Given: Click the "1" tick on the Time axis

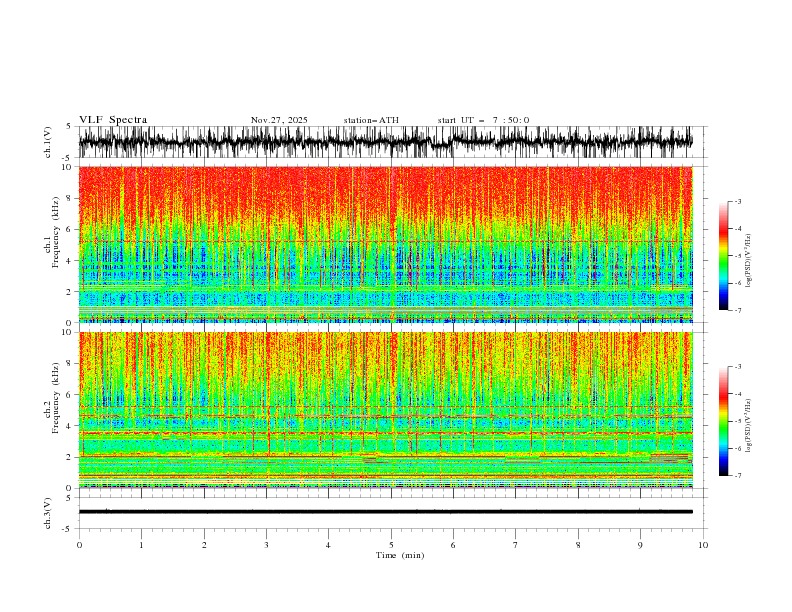Looking at the screenshot, I should coord(141,545).
